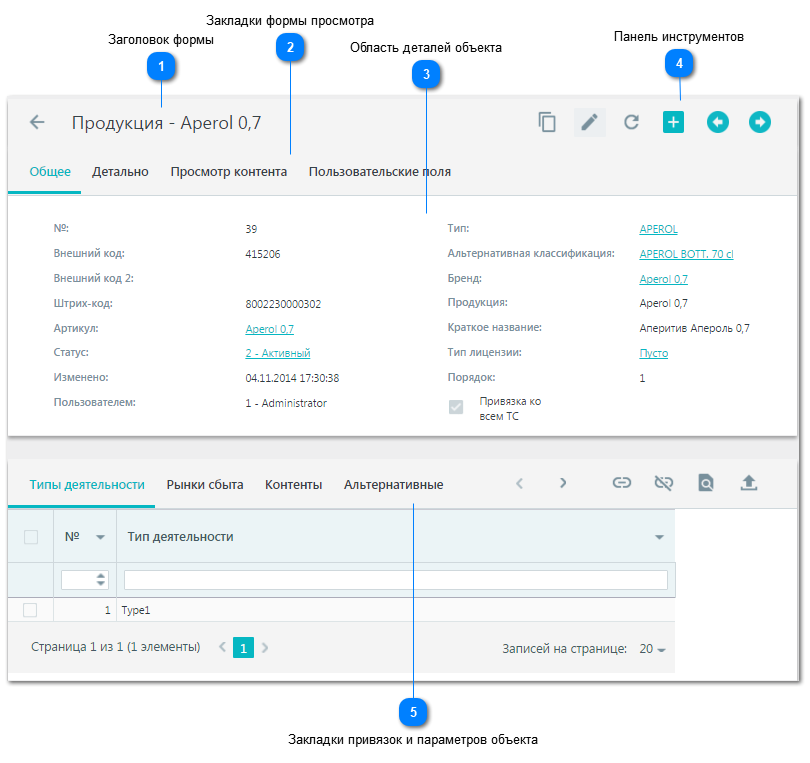Adjust the № filter number stepper
This screenshot has height=763, width=810.
tap(101, 580)
